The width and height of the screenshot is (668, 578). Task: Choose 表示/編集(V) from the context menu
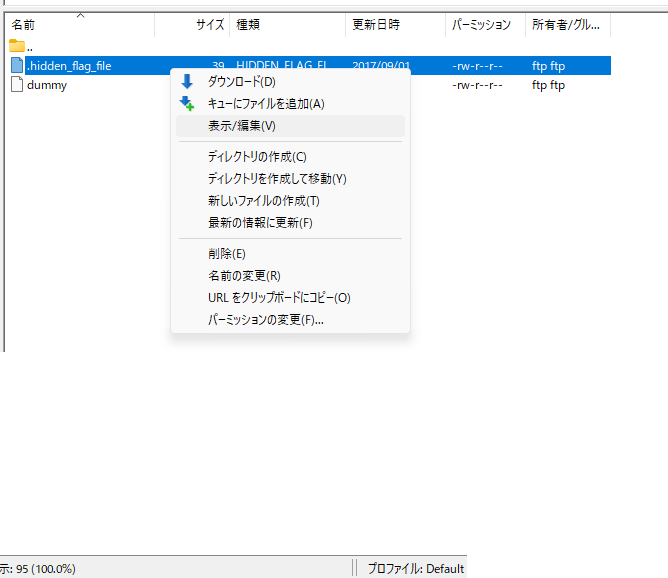tap(241, 126)
